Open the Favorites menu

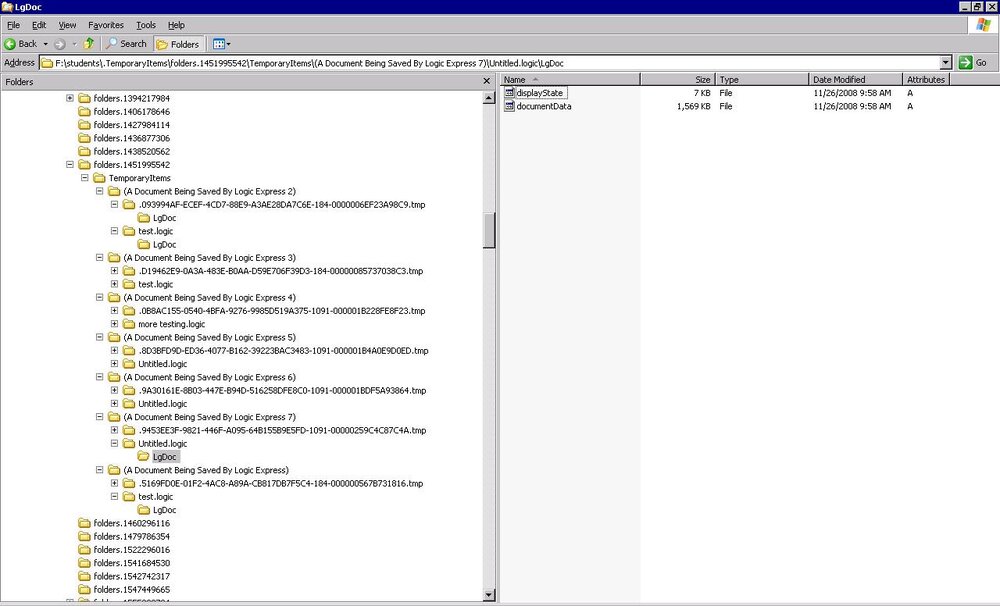click(106, 25)
